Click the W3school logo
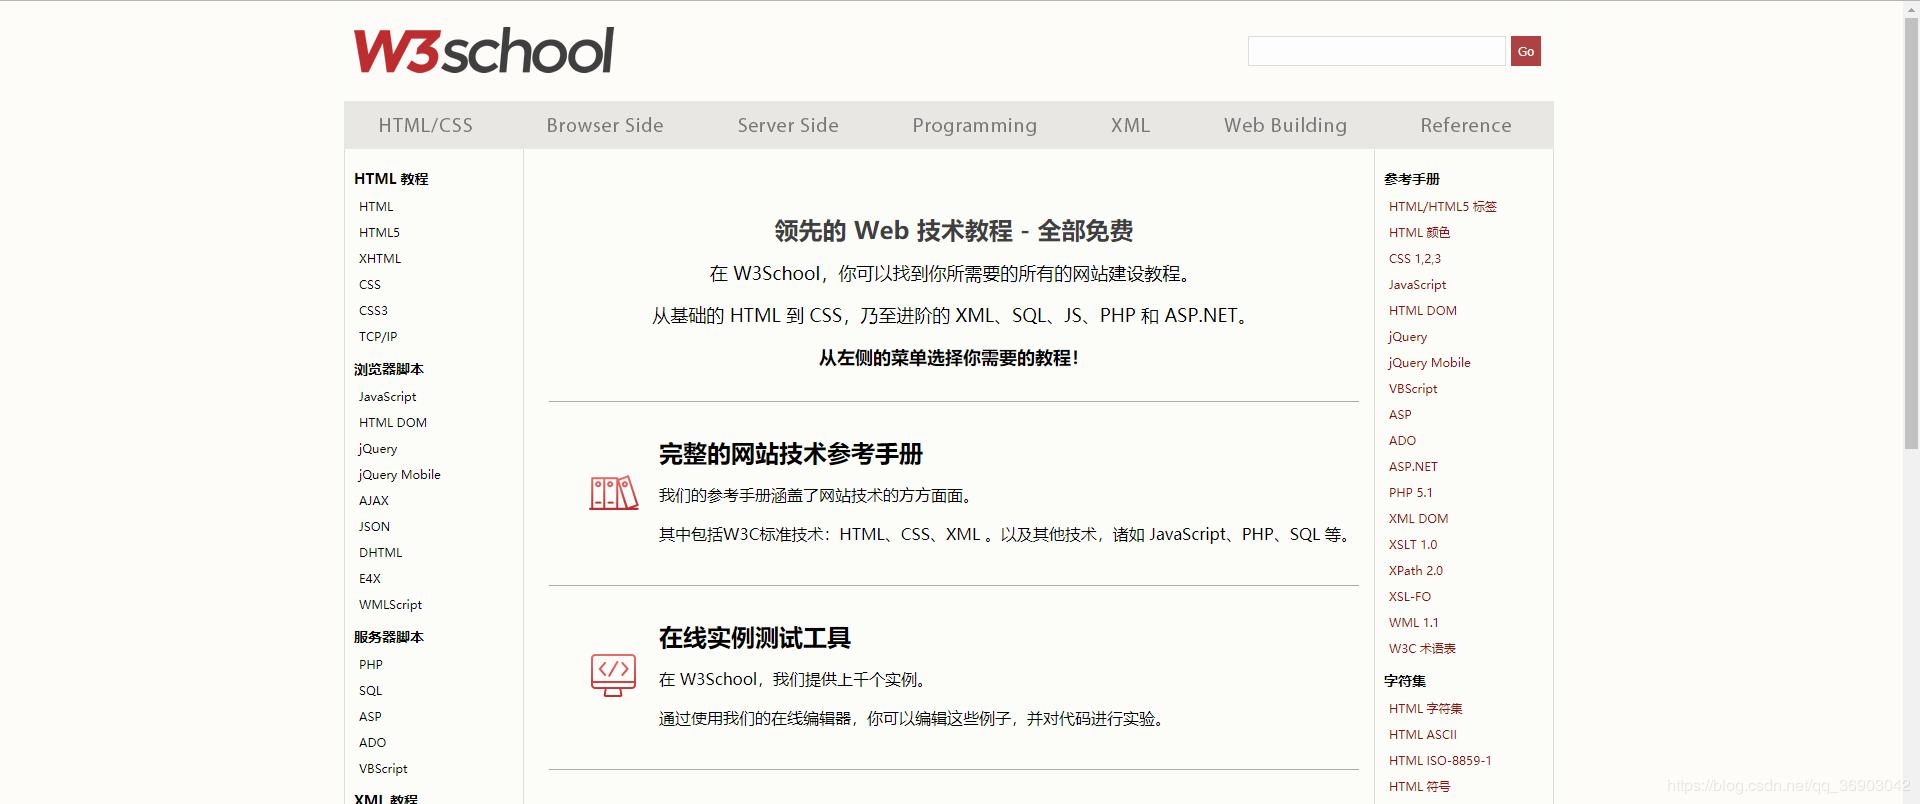The height and width of the screenshot is (804, 1920). (484, 51)
